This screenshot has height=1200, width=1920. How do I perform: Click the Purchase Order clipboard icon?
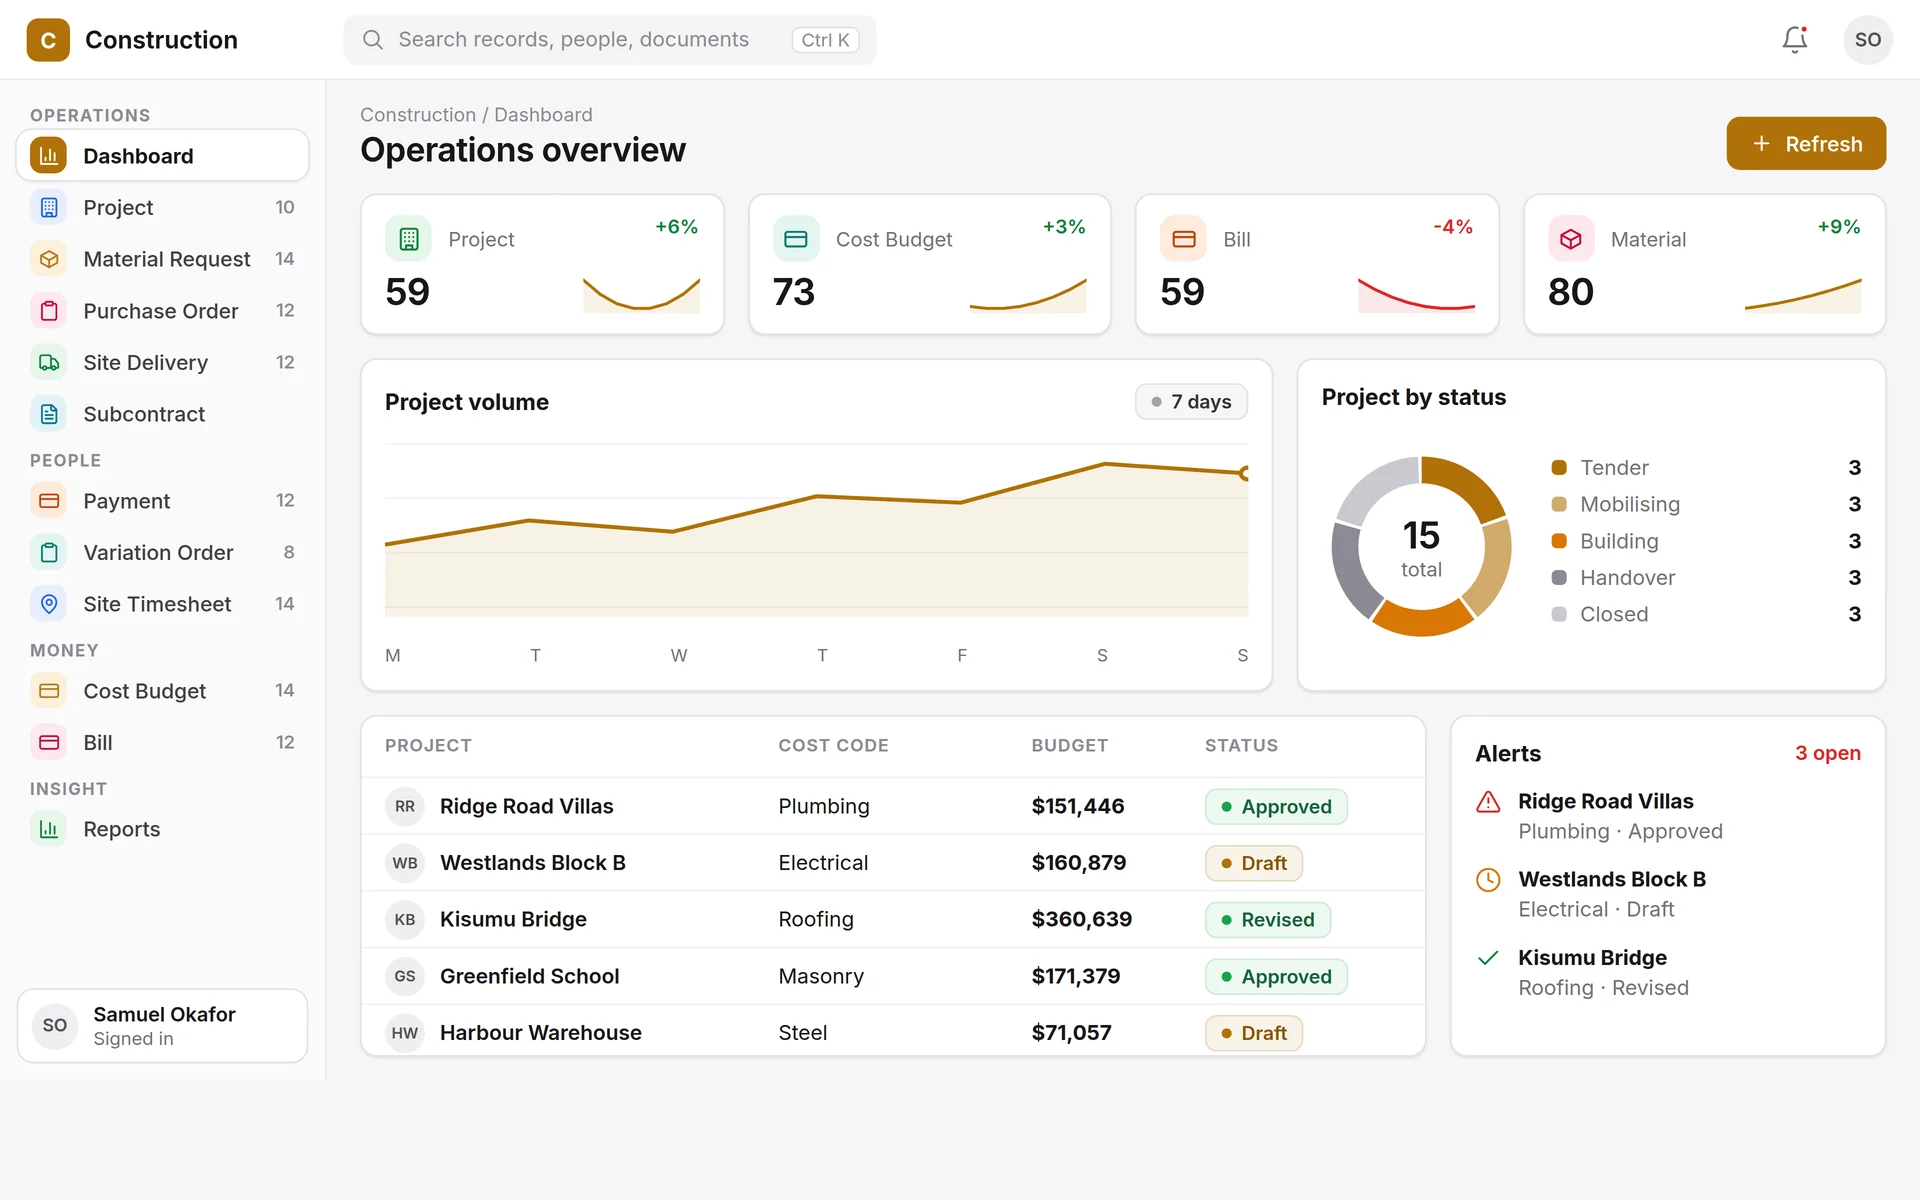49,311
